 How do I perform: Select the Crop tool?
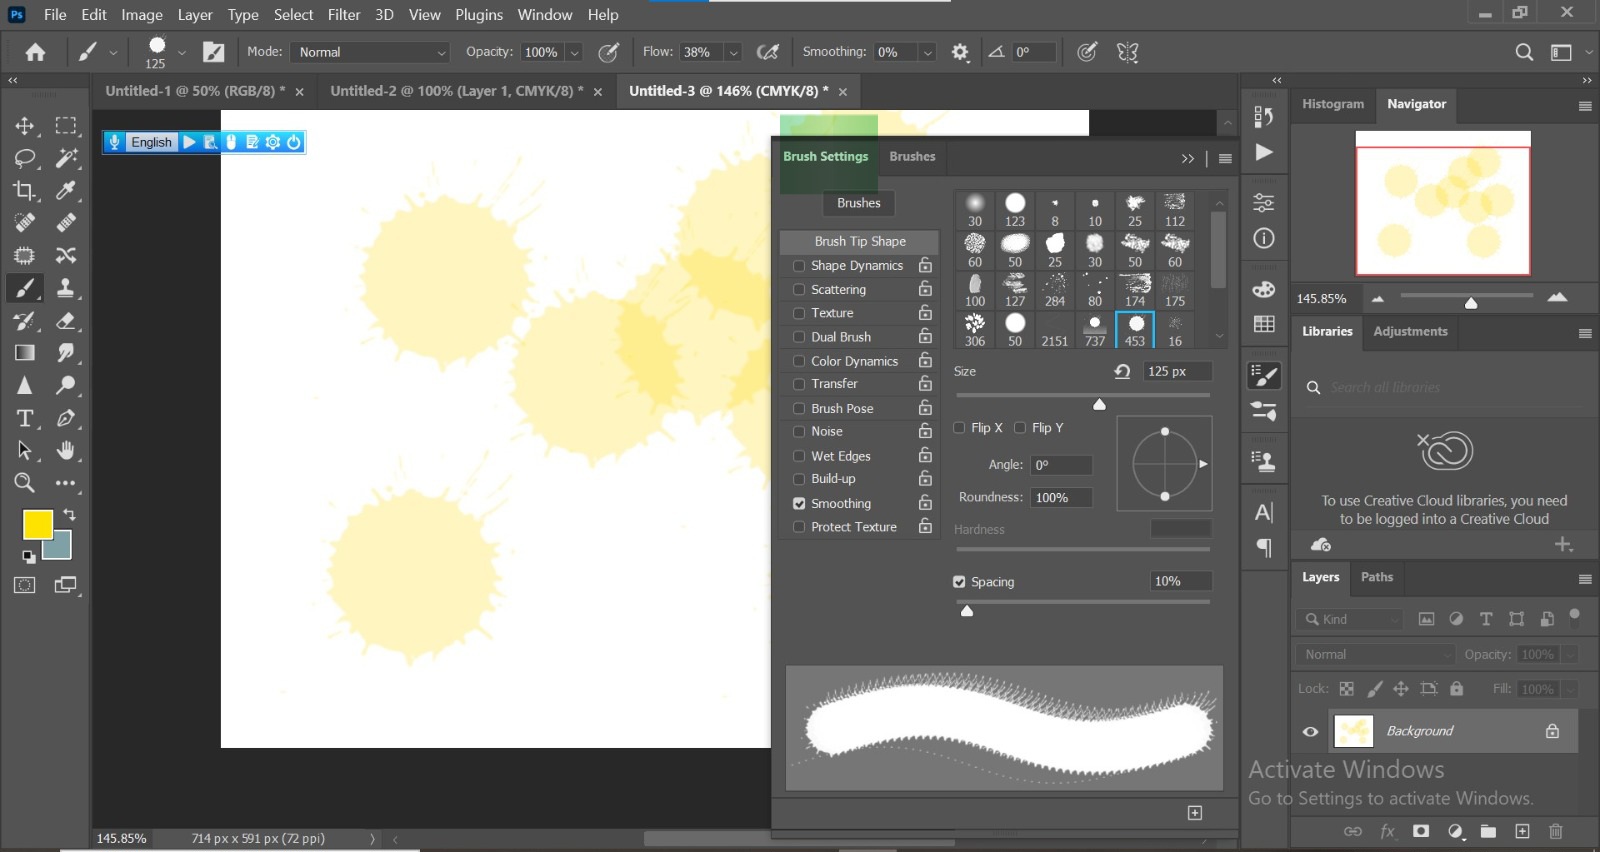point(24,190)
